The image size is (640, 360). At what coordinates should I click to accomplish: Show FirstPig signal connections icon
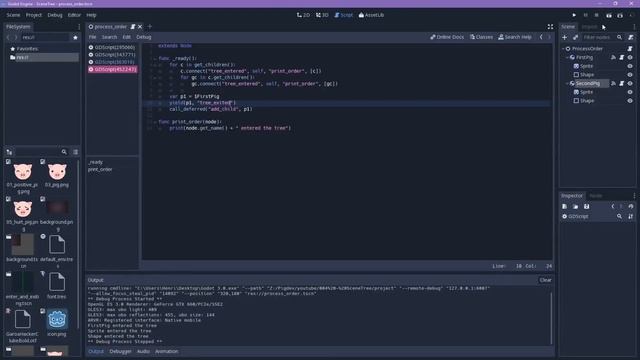coord(613,58)
